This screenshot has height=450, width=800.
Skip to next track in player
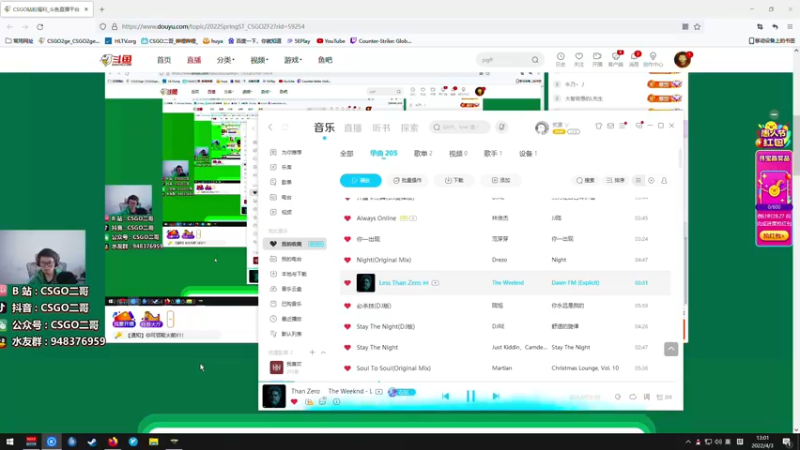tap(495, 396)
